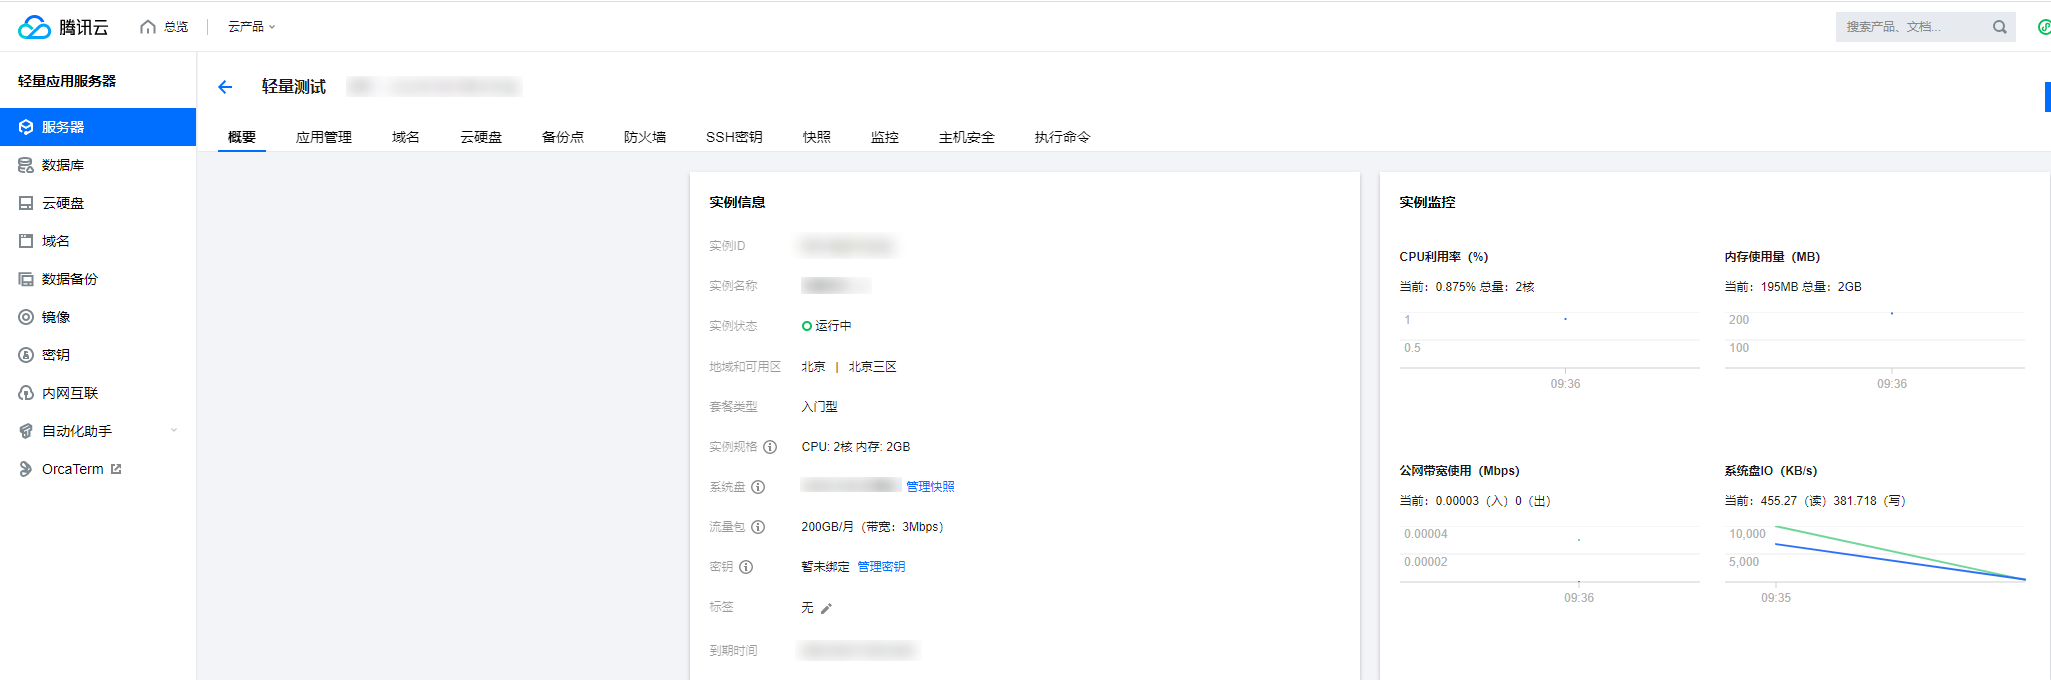The width and height of the screenshot is (2051, 680).
Task: Open 云硬盘 in the sidebar
Action: pos(98,203)
